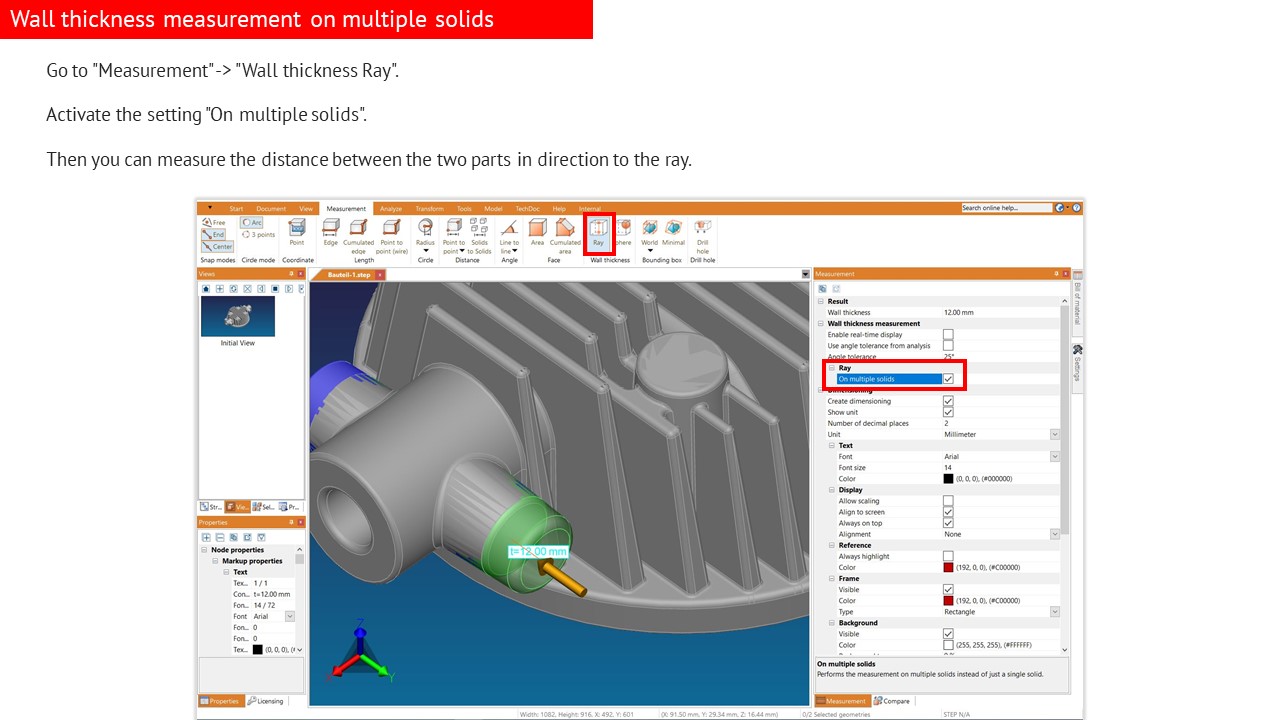Toggle Use angle tolerance from analysis
1280x720 pixels.
(x=948, y=346)
